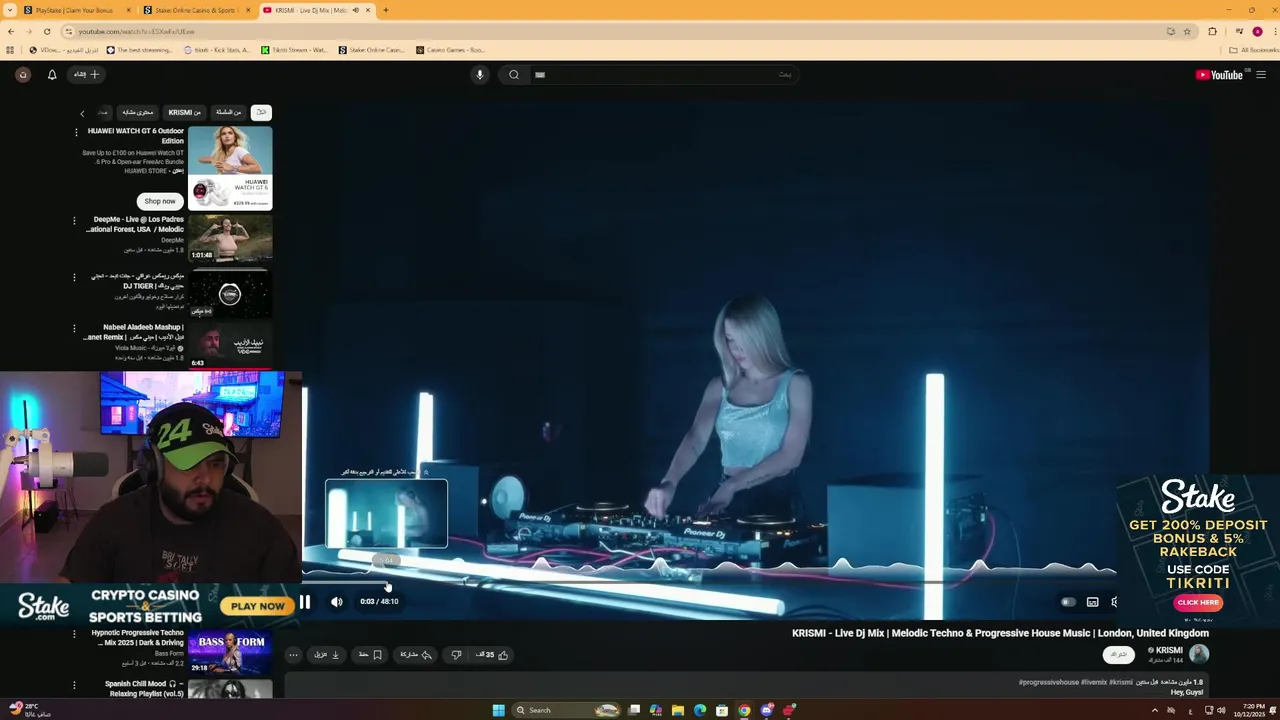Image resolution: width=1280 pixels, height=720 pixels.
Task: Open the 'Casino Games' bookmark
Action: (450, 50)
